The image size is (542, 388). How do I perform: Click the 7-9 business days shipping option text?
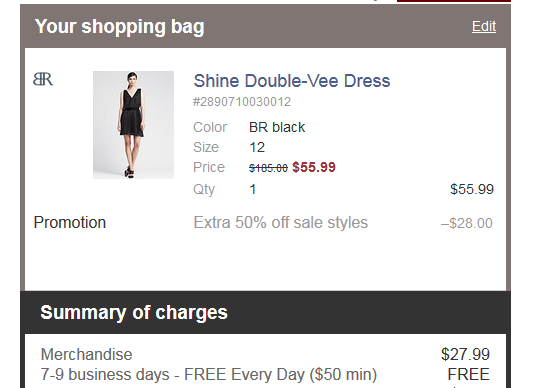coord(209,375)
